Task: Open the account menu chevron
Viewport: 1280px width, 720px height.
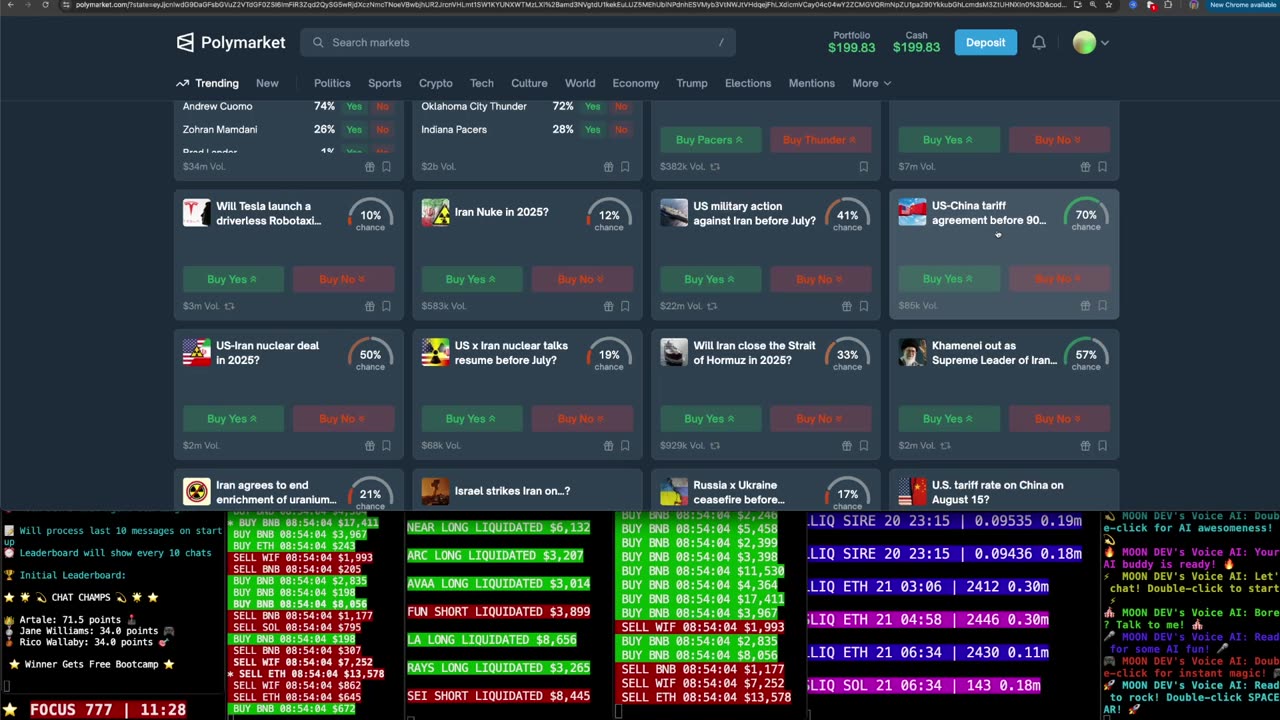Action: [x=1105, y=43]
